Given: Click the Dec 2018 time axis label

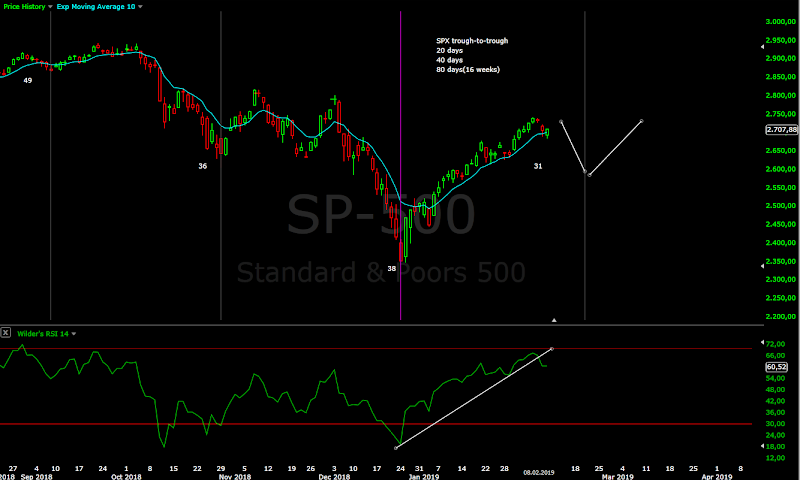Looking at the screenshot, I should click(334, 476).
